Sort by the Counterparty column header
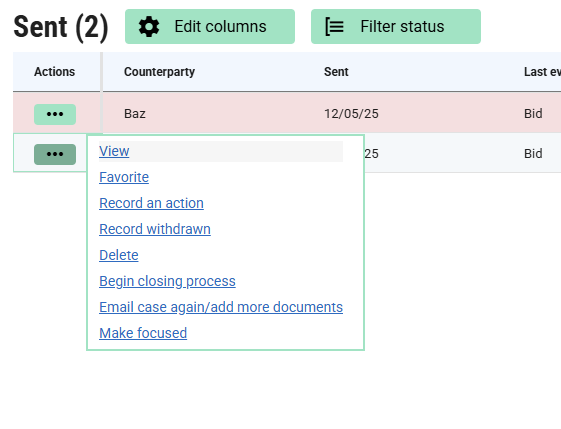The width and height of the screenshot is (561, 429). [159, 72]
